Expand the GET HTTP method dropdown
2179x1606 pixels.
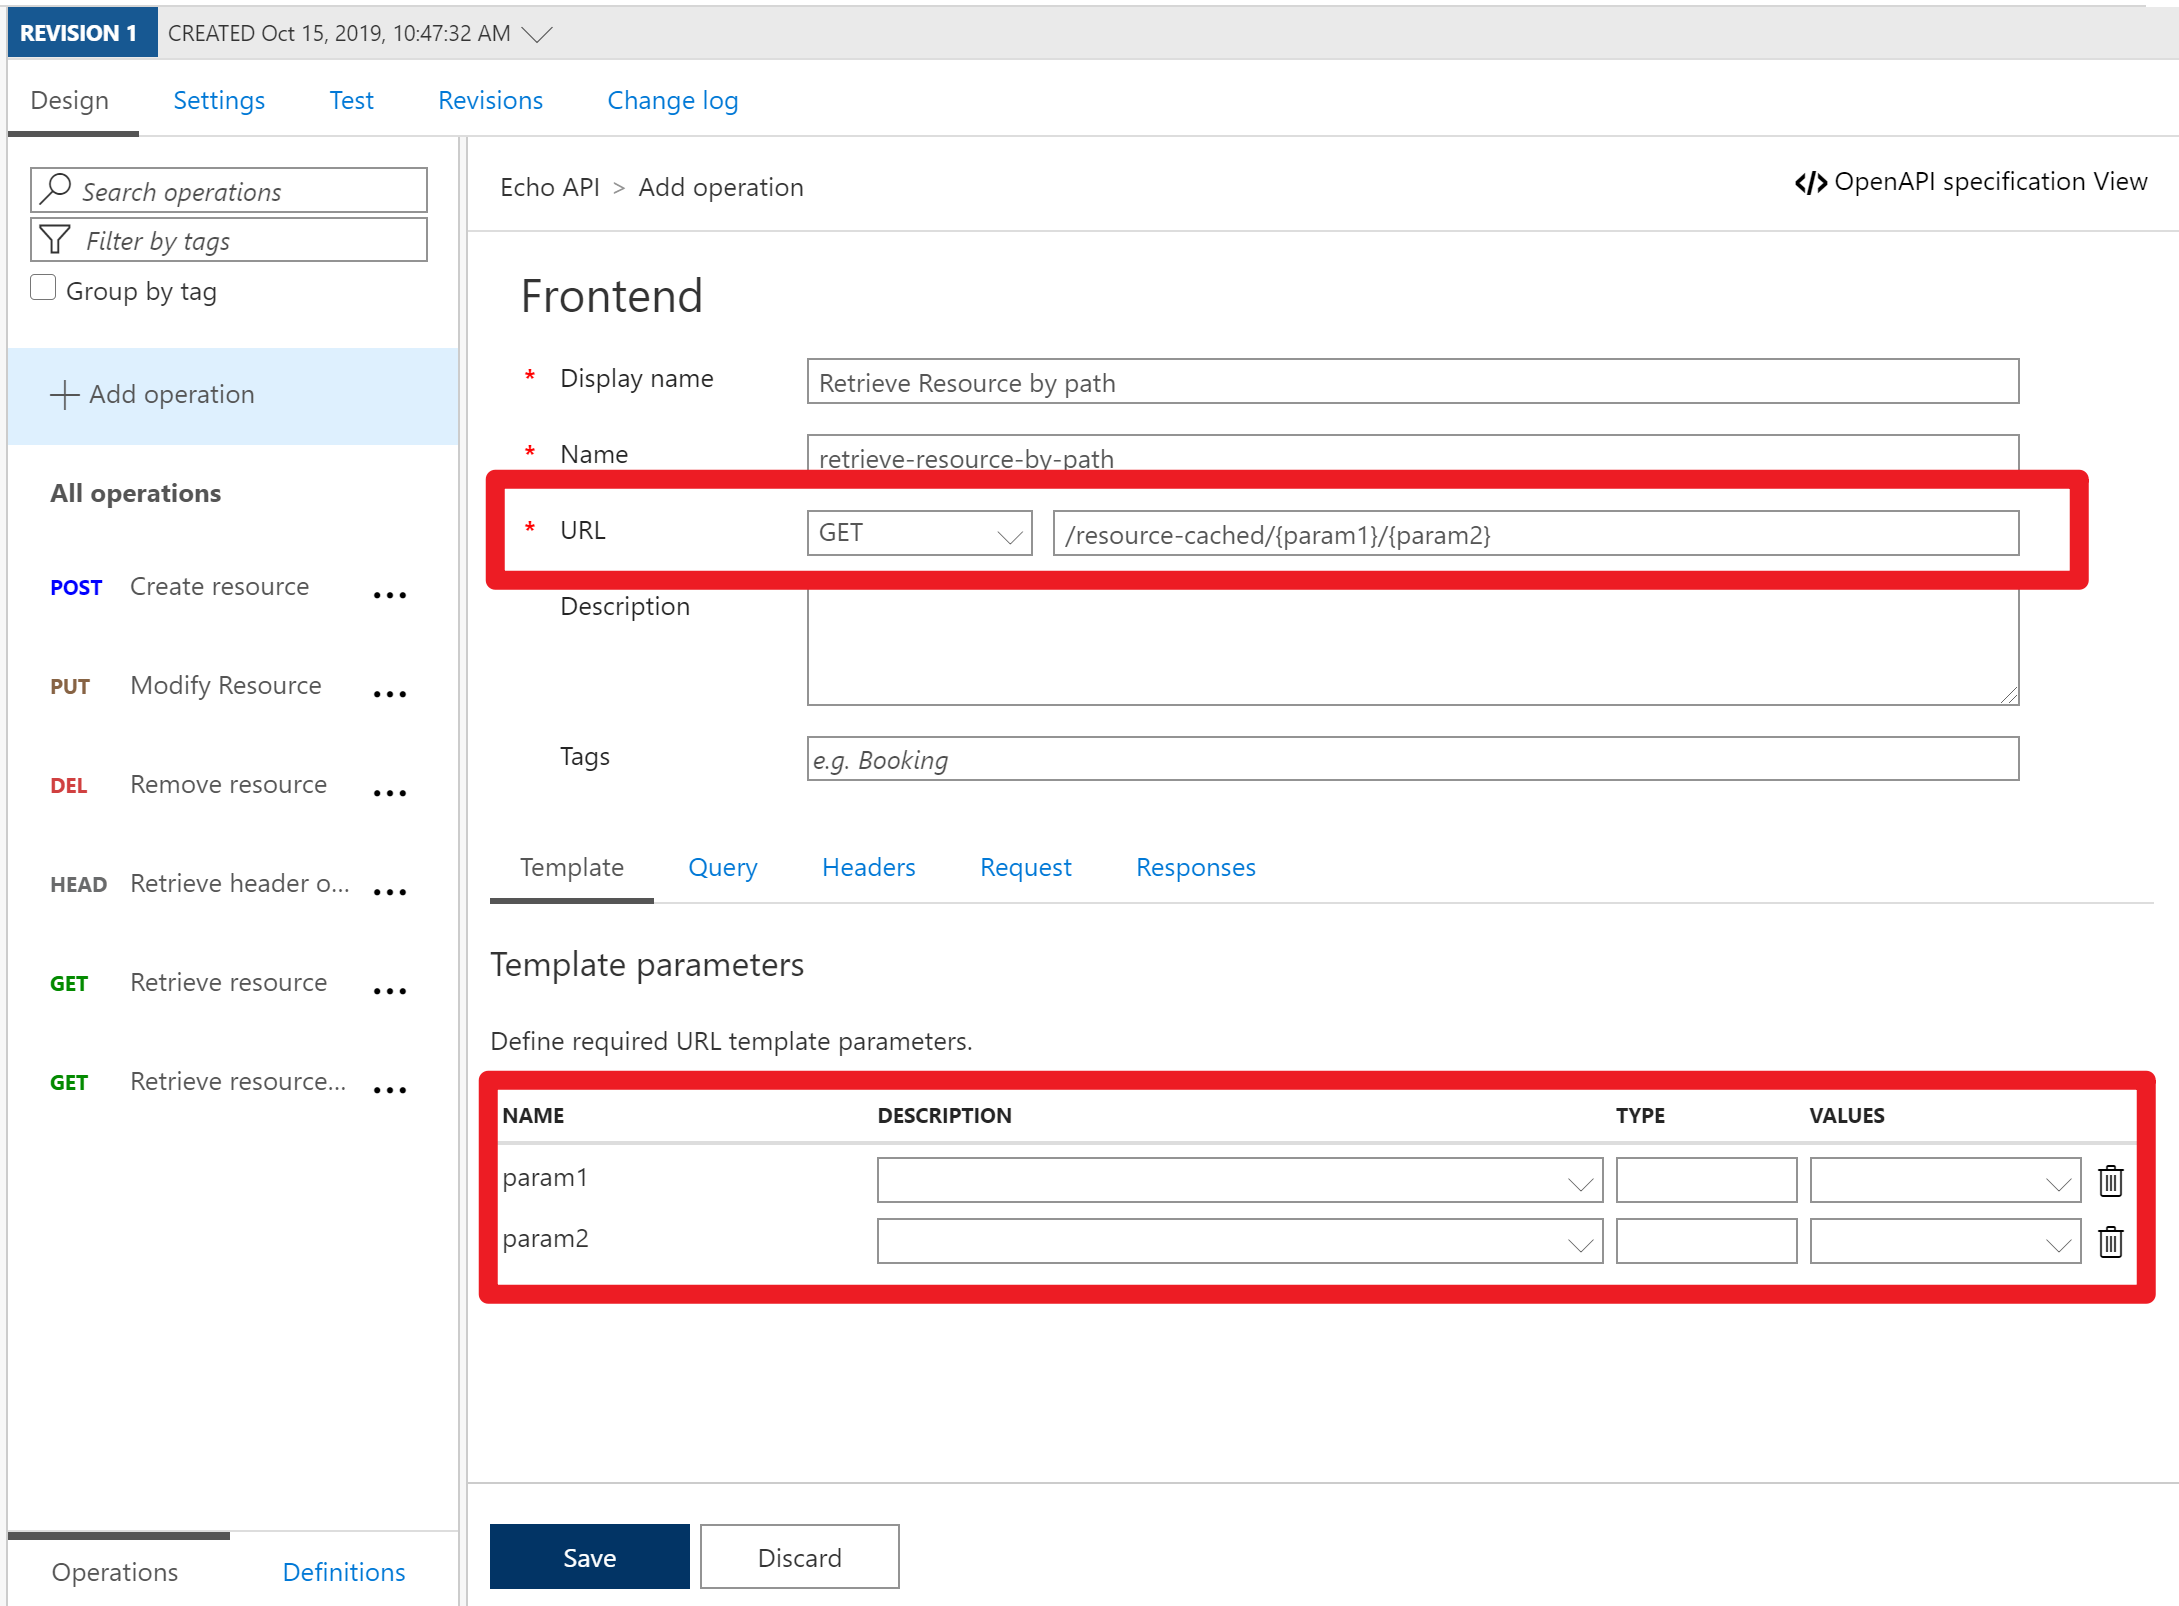[918, 534]
